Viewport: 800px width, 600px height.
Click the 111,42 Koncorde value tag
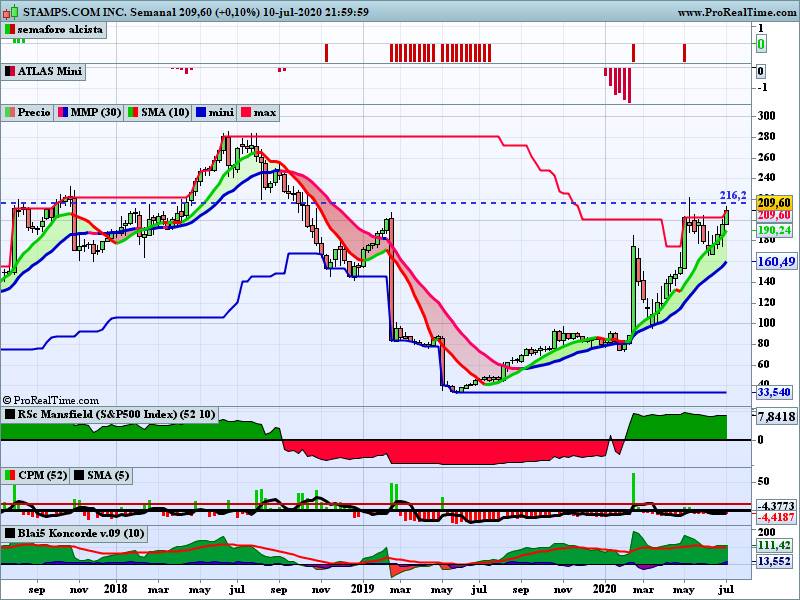pyautogui.click(x=773, y=545)
